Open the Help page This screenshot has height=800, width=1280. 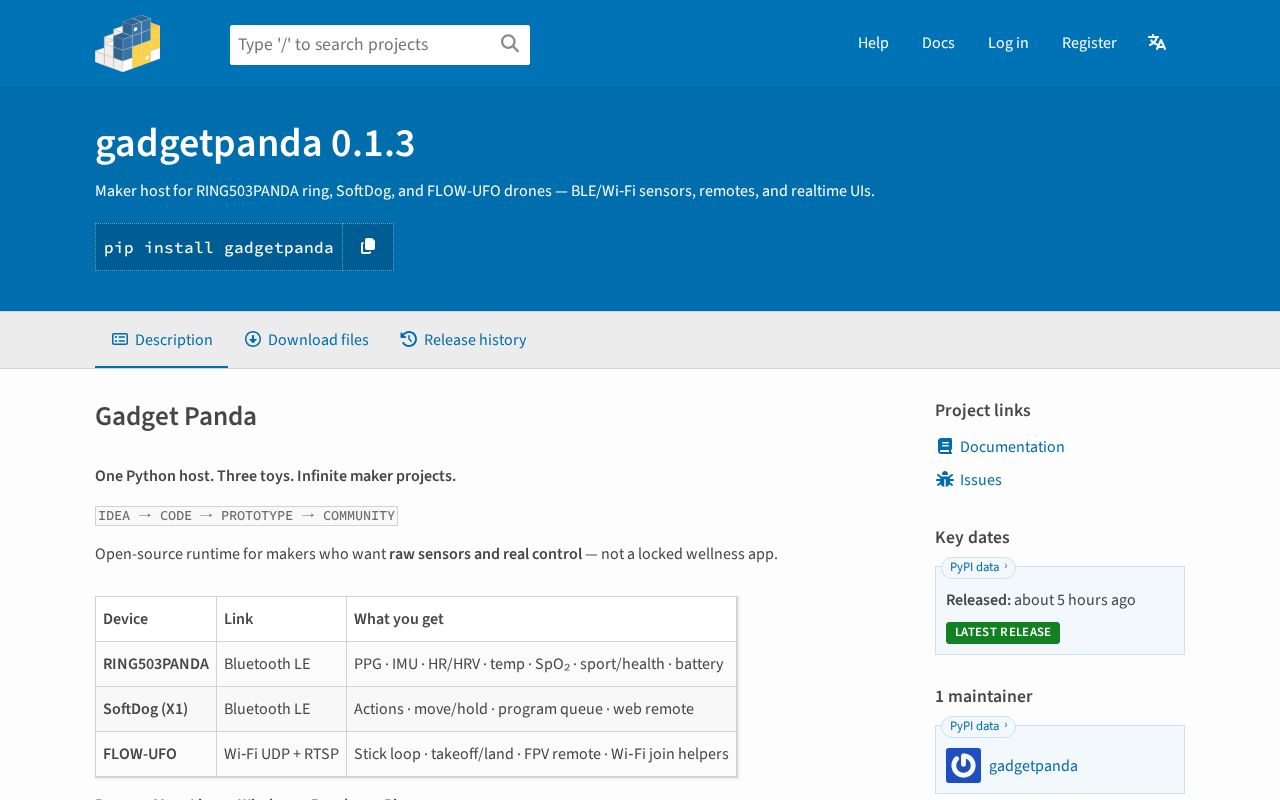[873, 42]
